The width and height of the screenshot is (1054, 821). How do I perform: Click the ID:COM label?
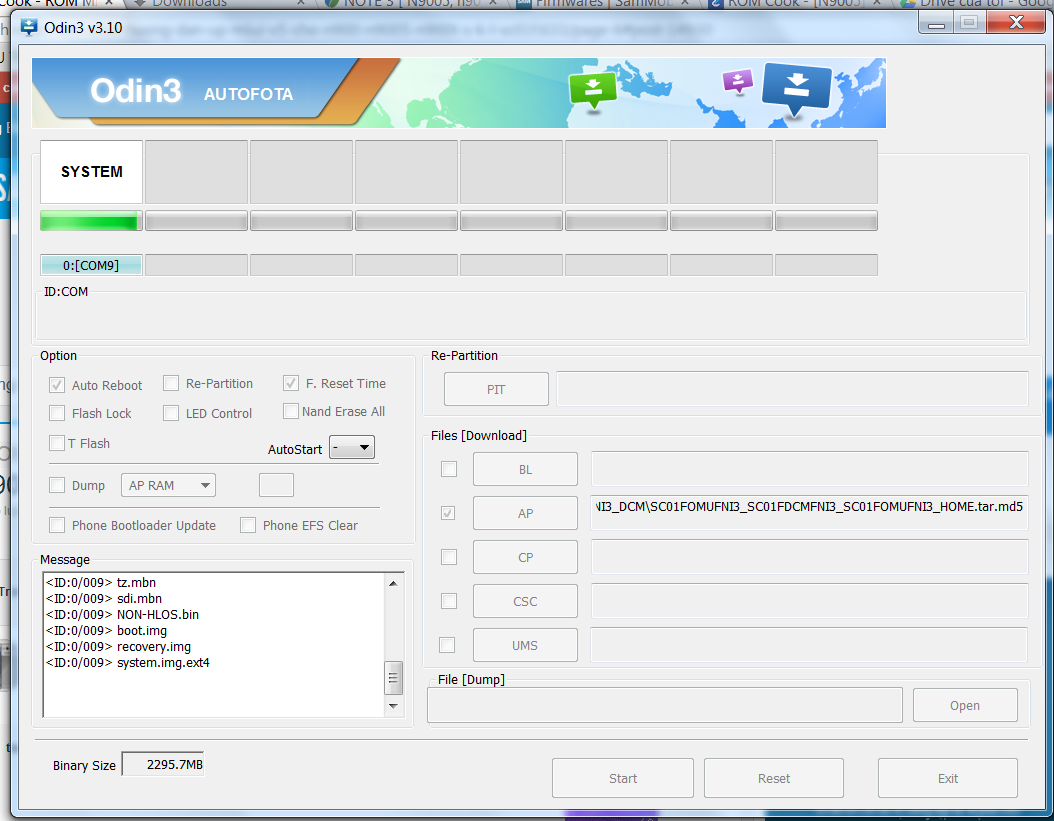coord(66,292)
